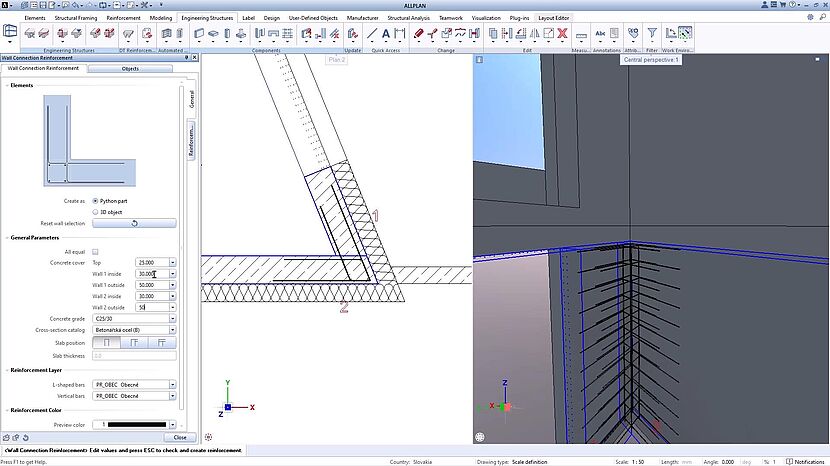Click the Abc annotation label tool
Screen dimensions: 830x466
(600, 33)
